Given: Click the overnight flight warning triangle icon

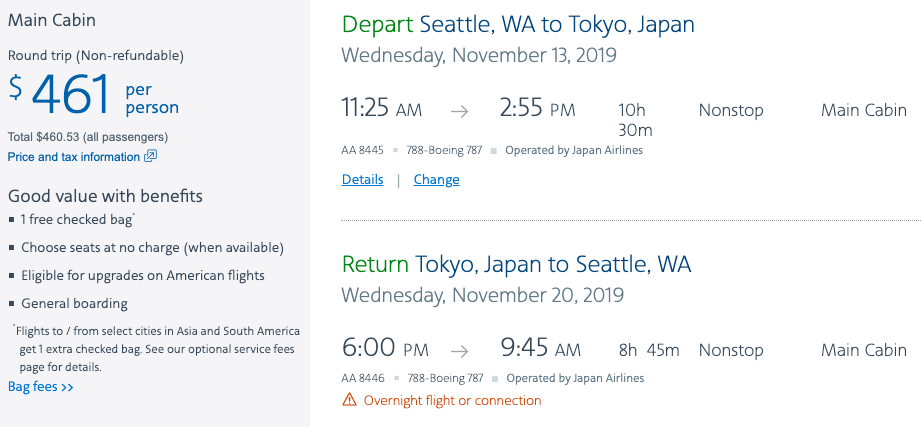Looking at the screenshot, I should point(349,400).
